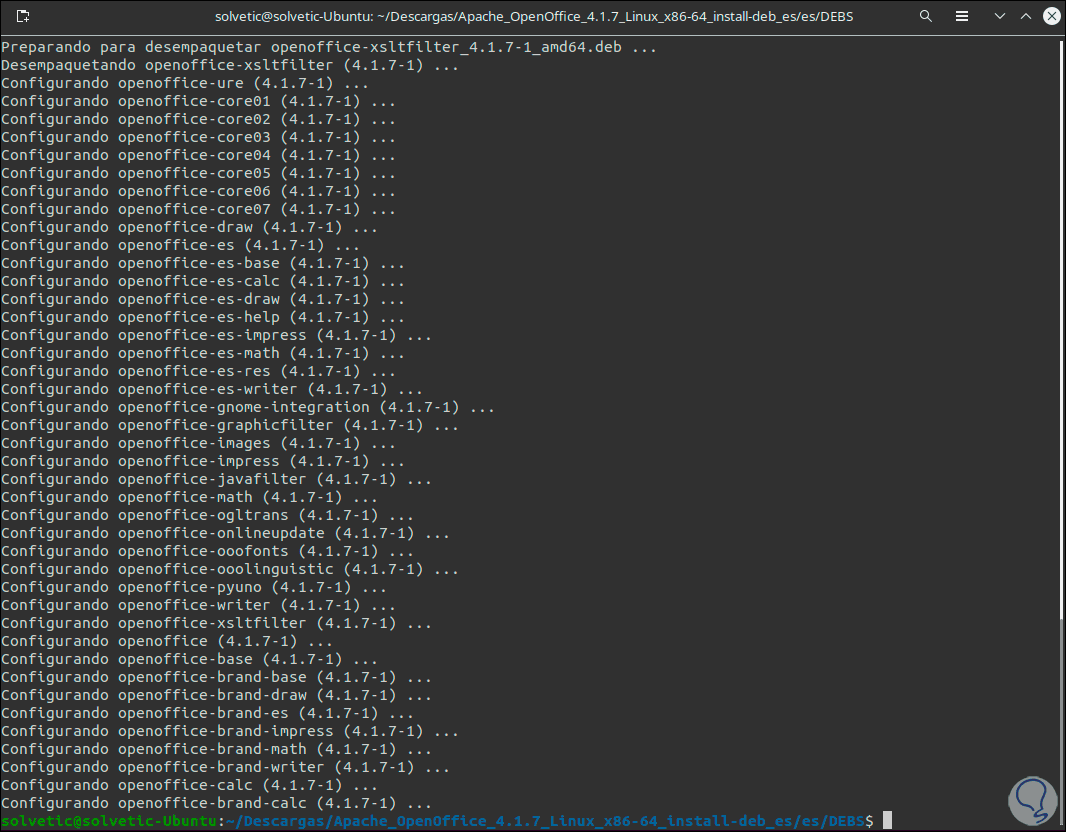Click the green prompt solvetic@solvetic-Ubuntu

point(109,821)
